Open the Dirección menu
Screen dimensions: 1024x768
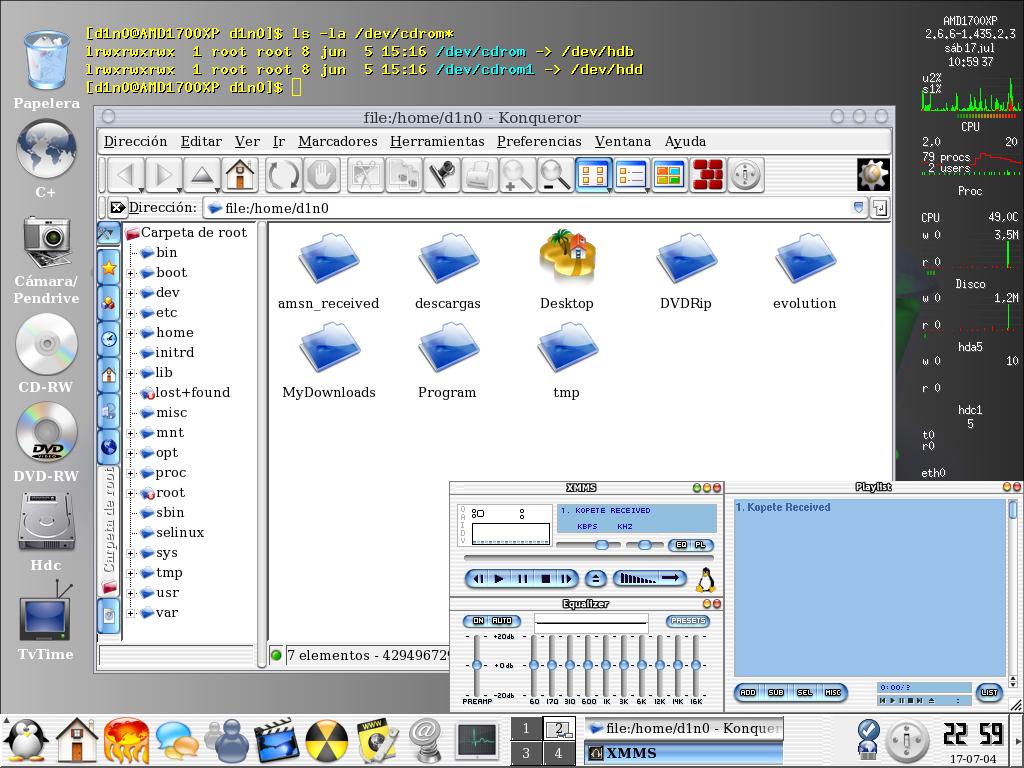tap(135, 142)
